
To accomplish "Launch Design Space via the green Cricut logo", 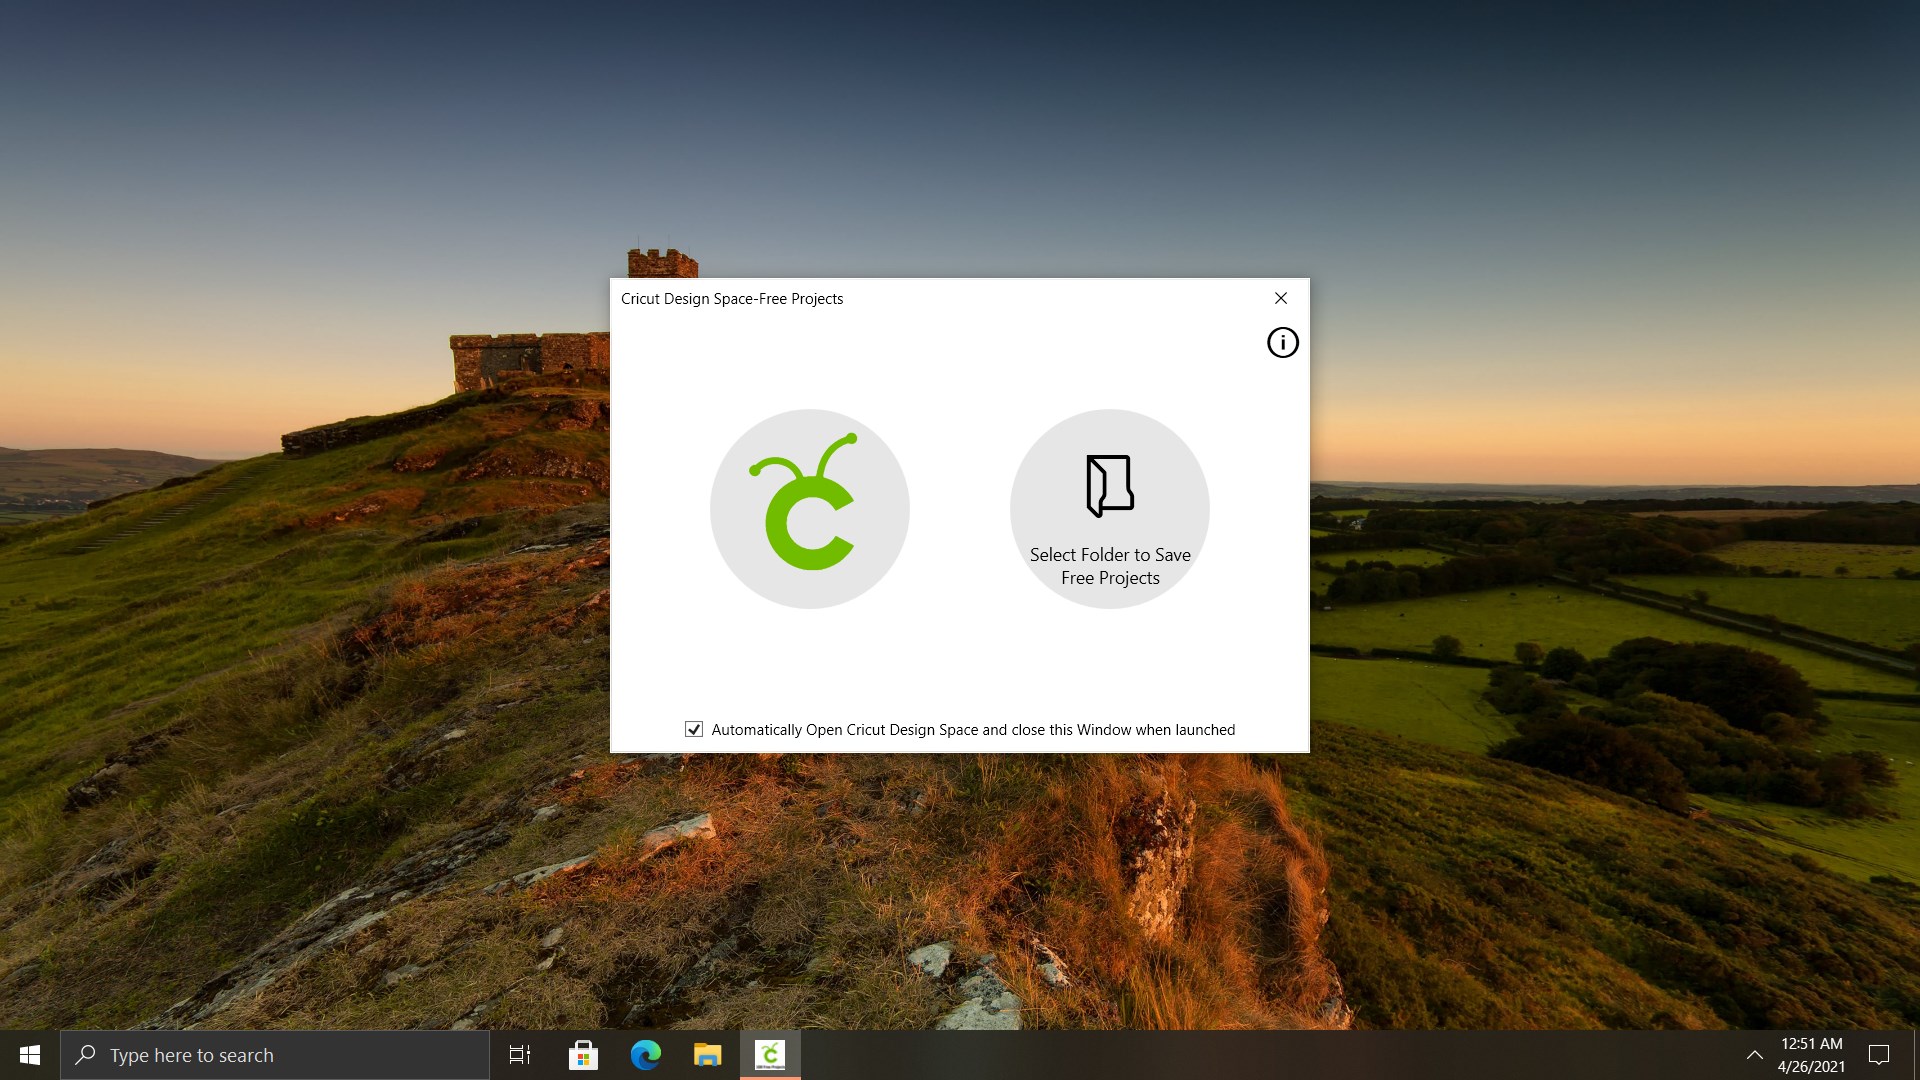I will [809, 509].
